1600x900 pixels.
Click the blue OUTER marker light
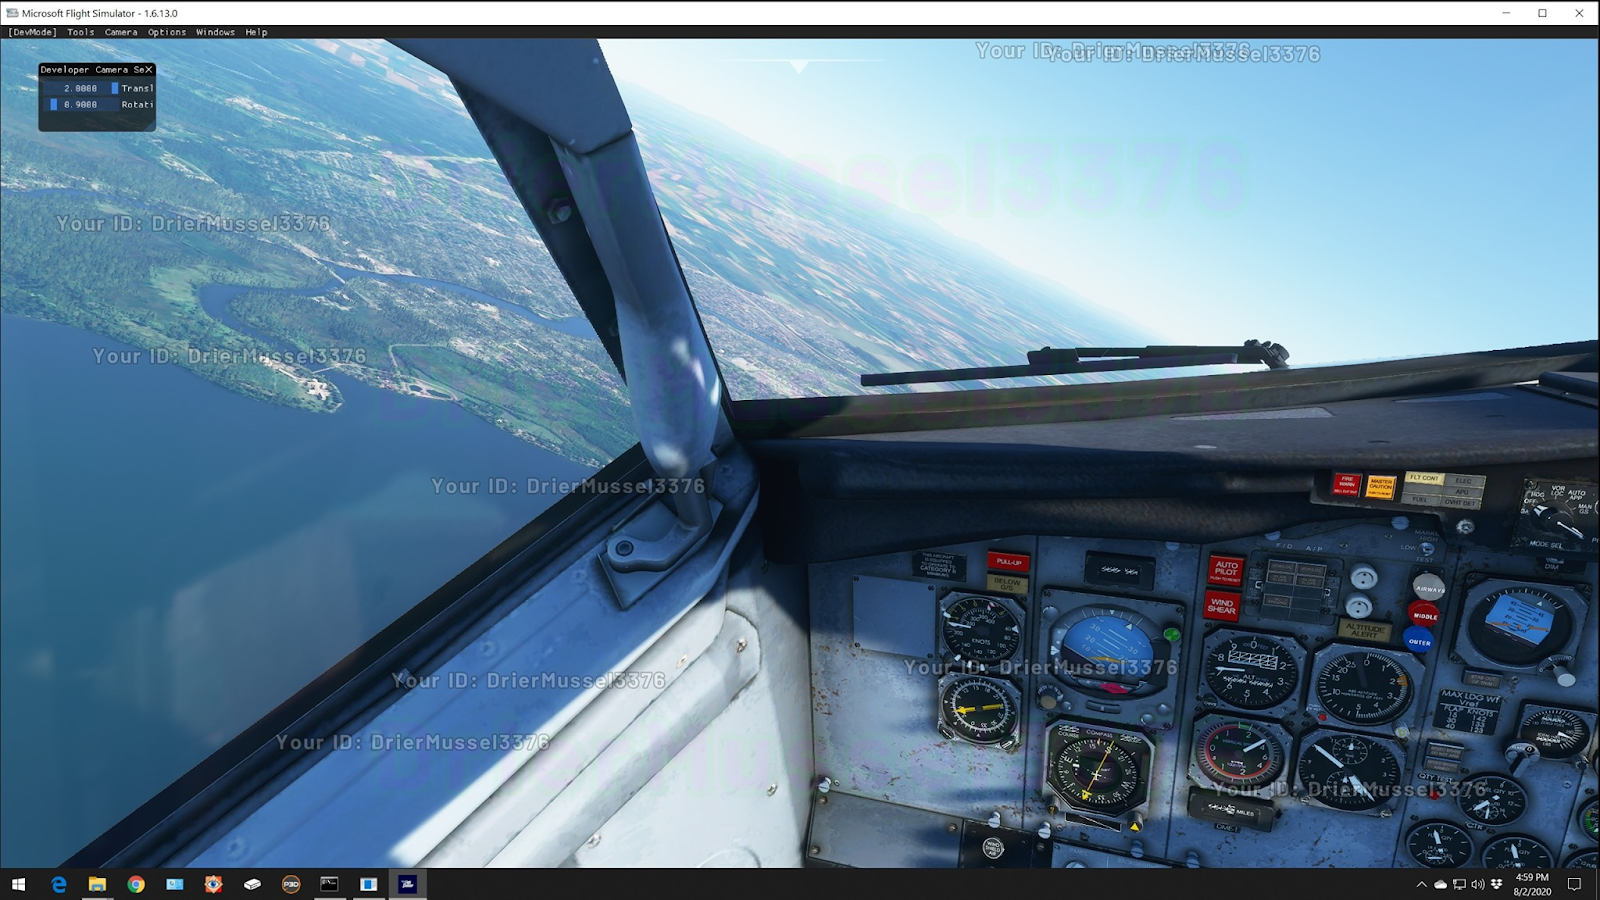[x=1419, y=641]
